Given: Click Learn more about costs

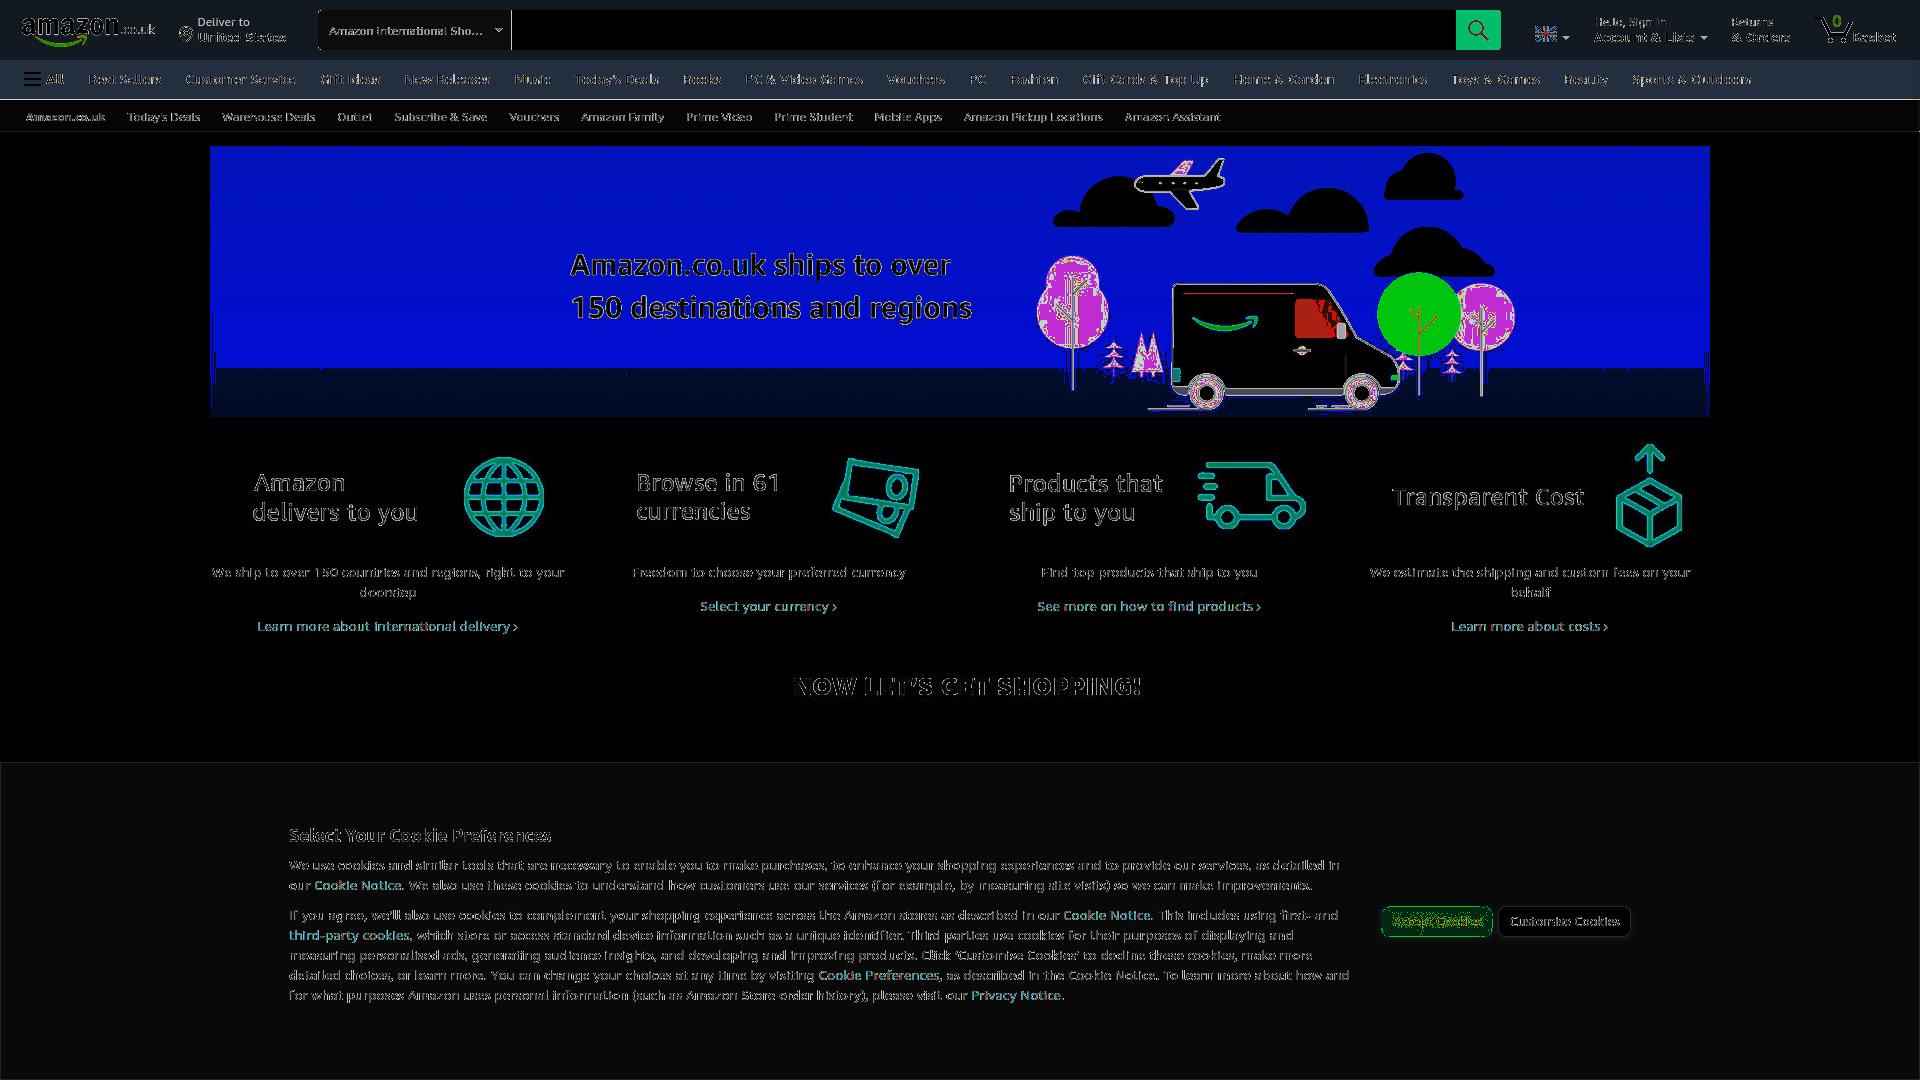Looking at the screenshot, I should (x=1529, y=626).
